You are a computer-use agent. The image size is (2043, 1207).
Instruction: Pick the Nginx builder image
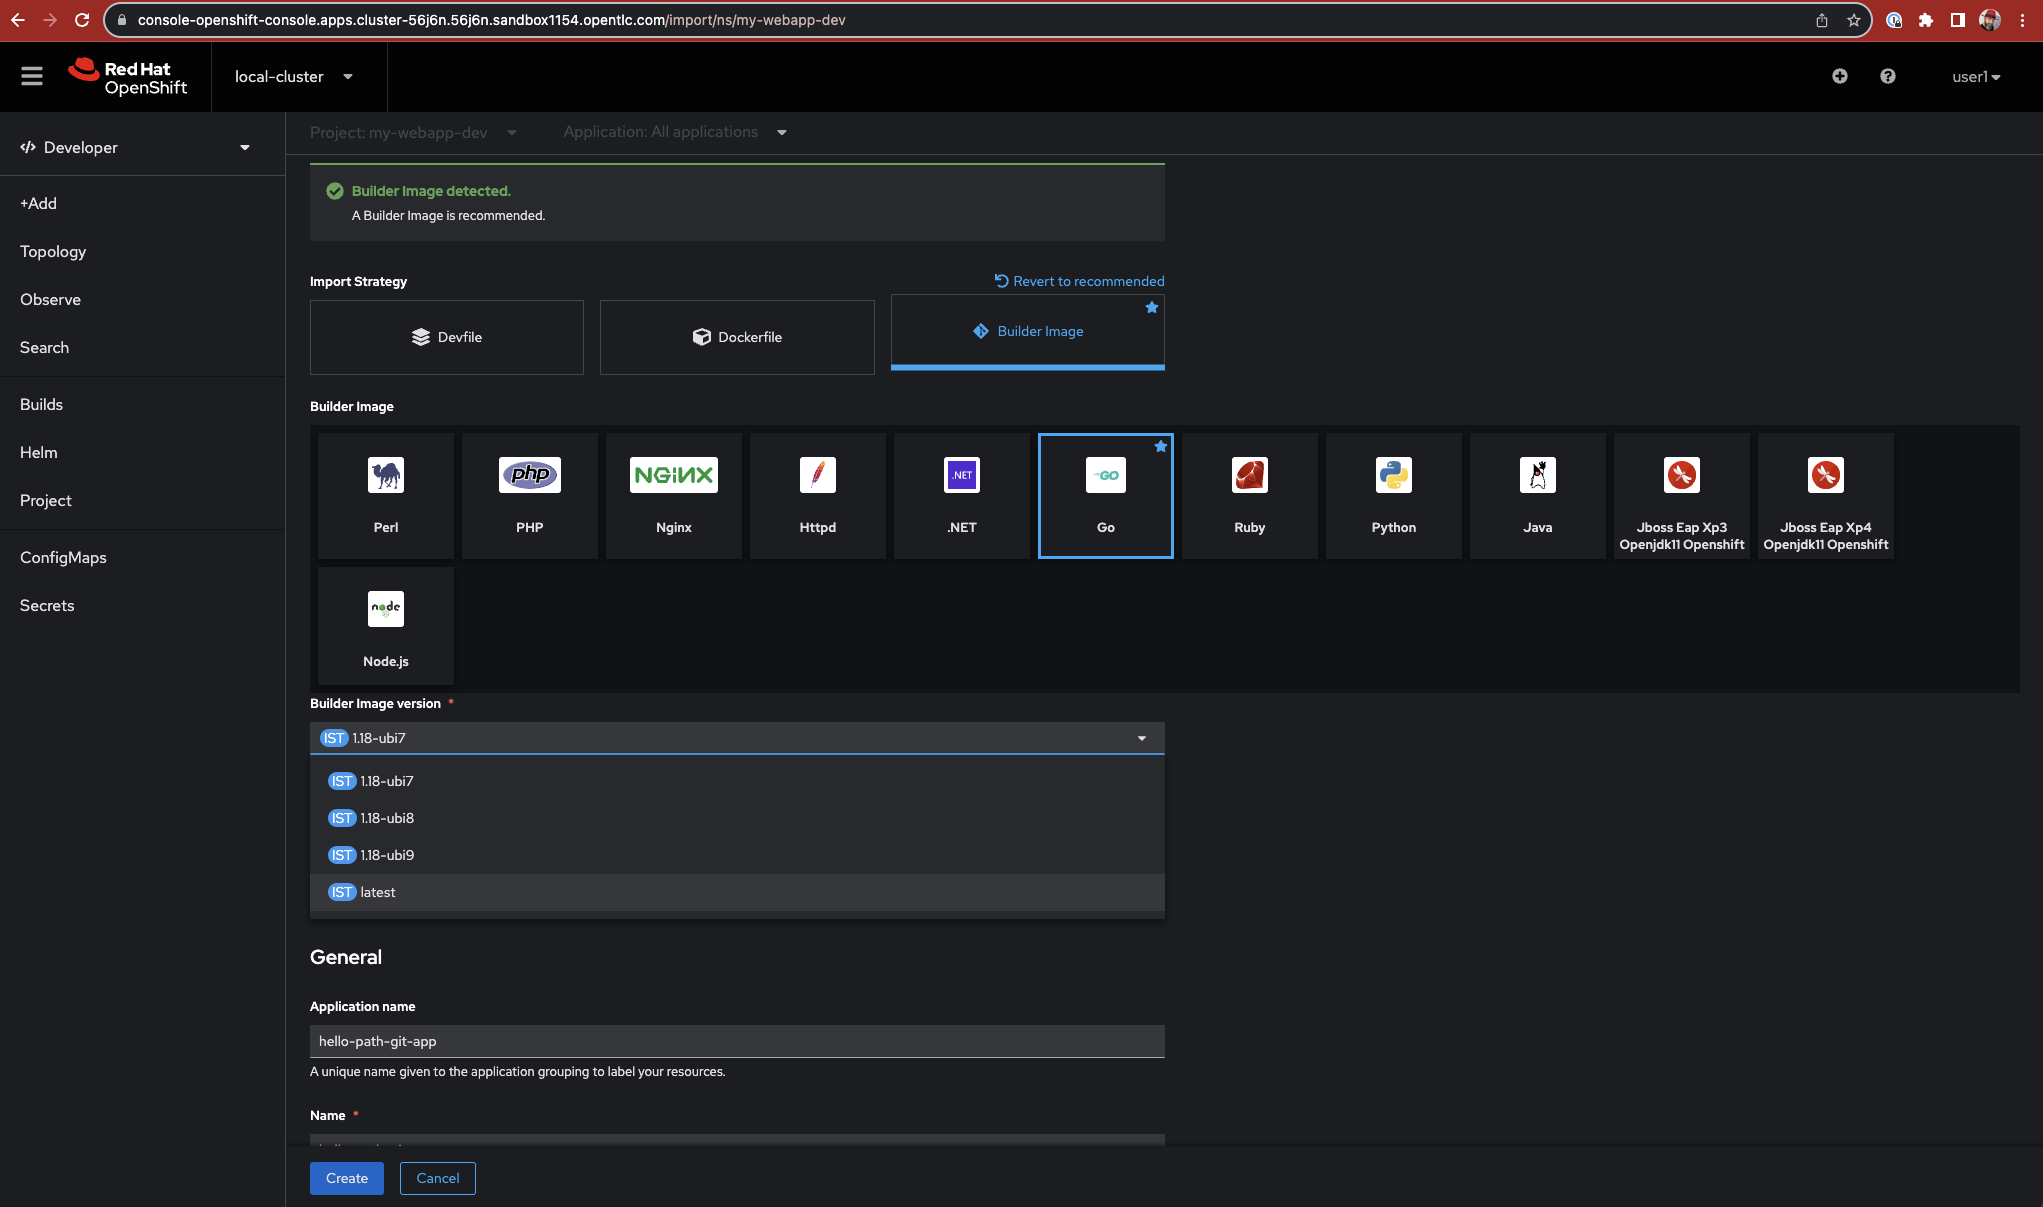coord(673,495)
